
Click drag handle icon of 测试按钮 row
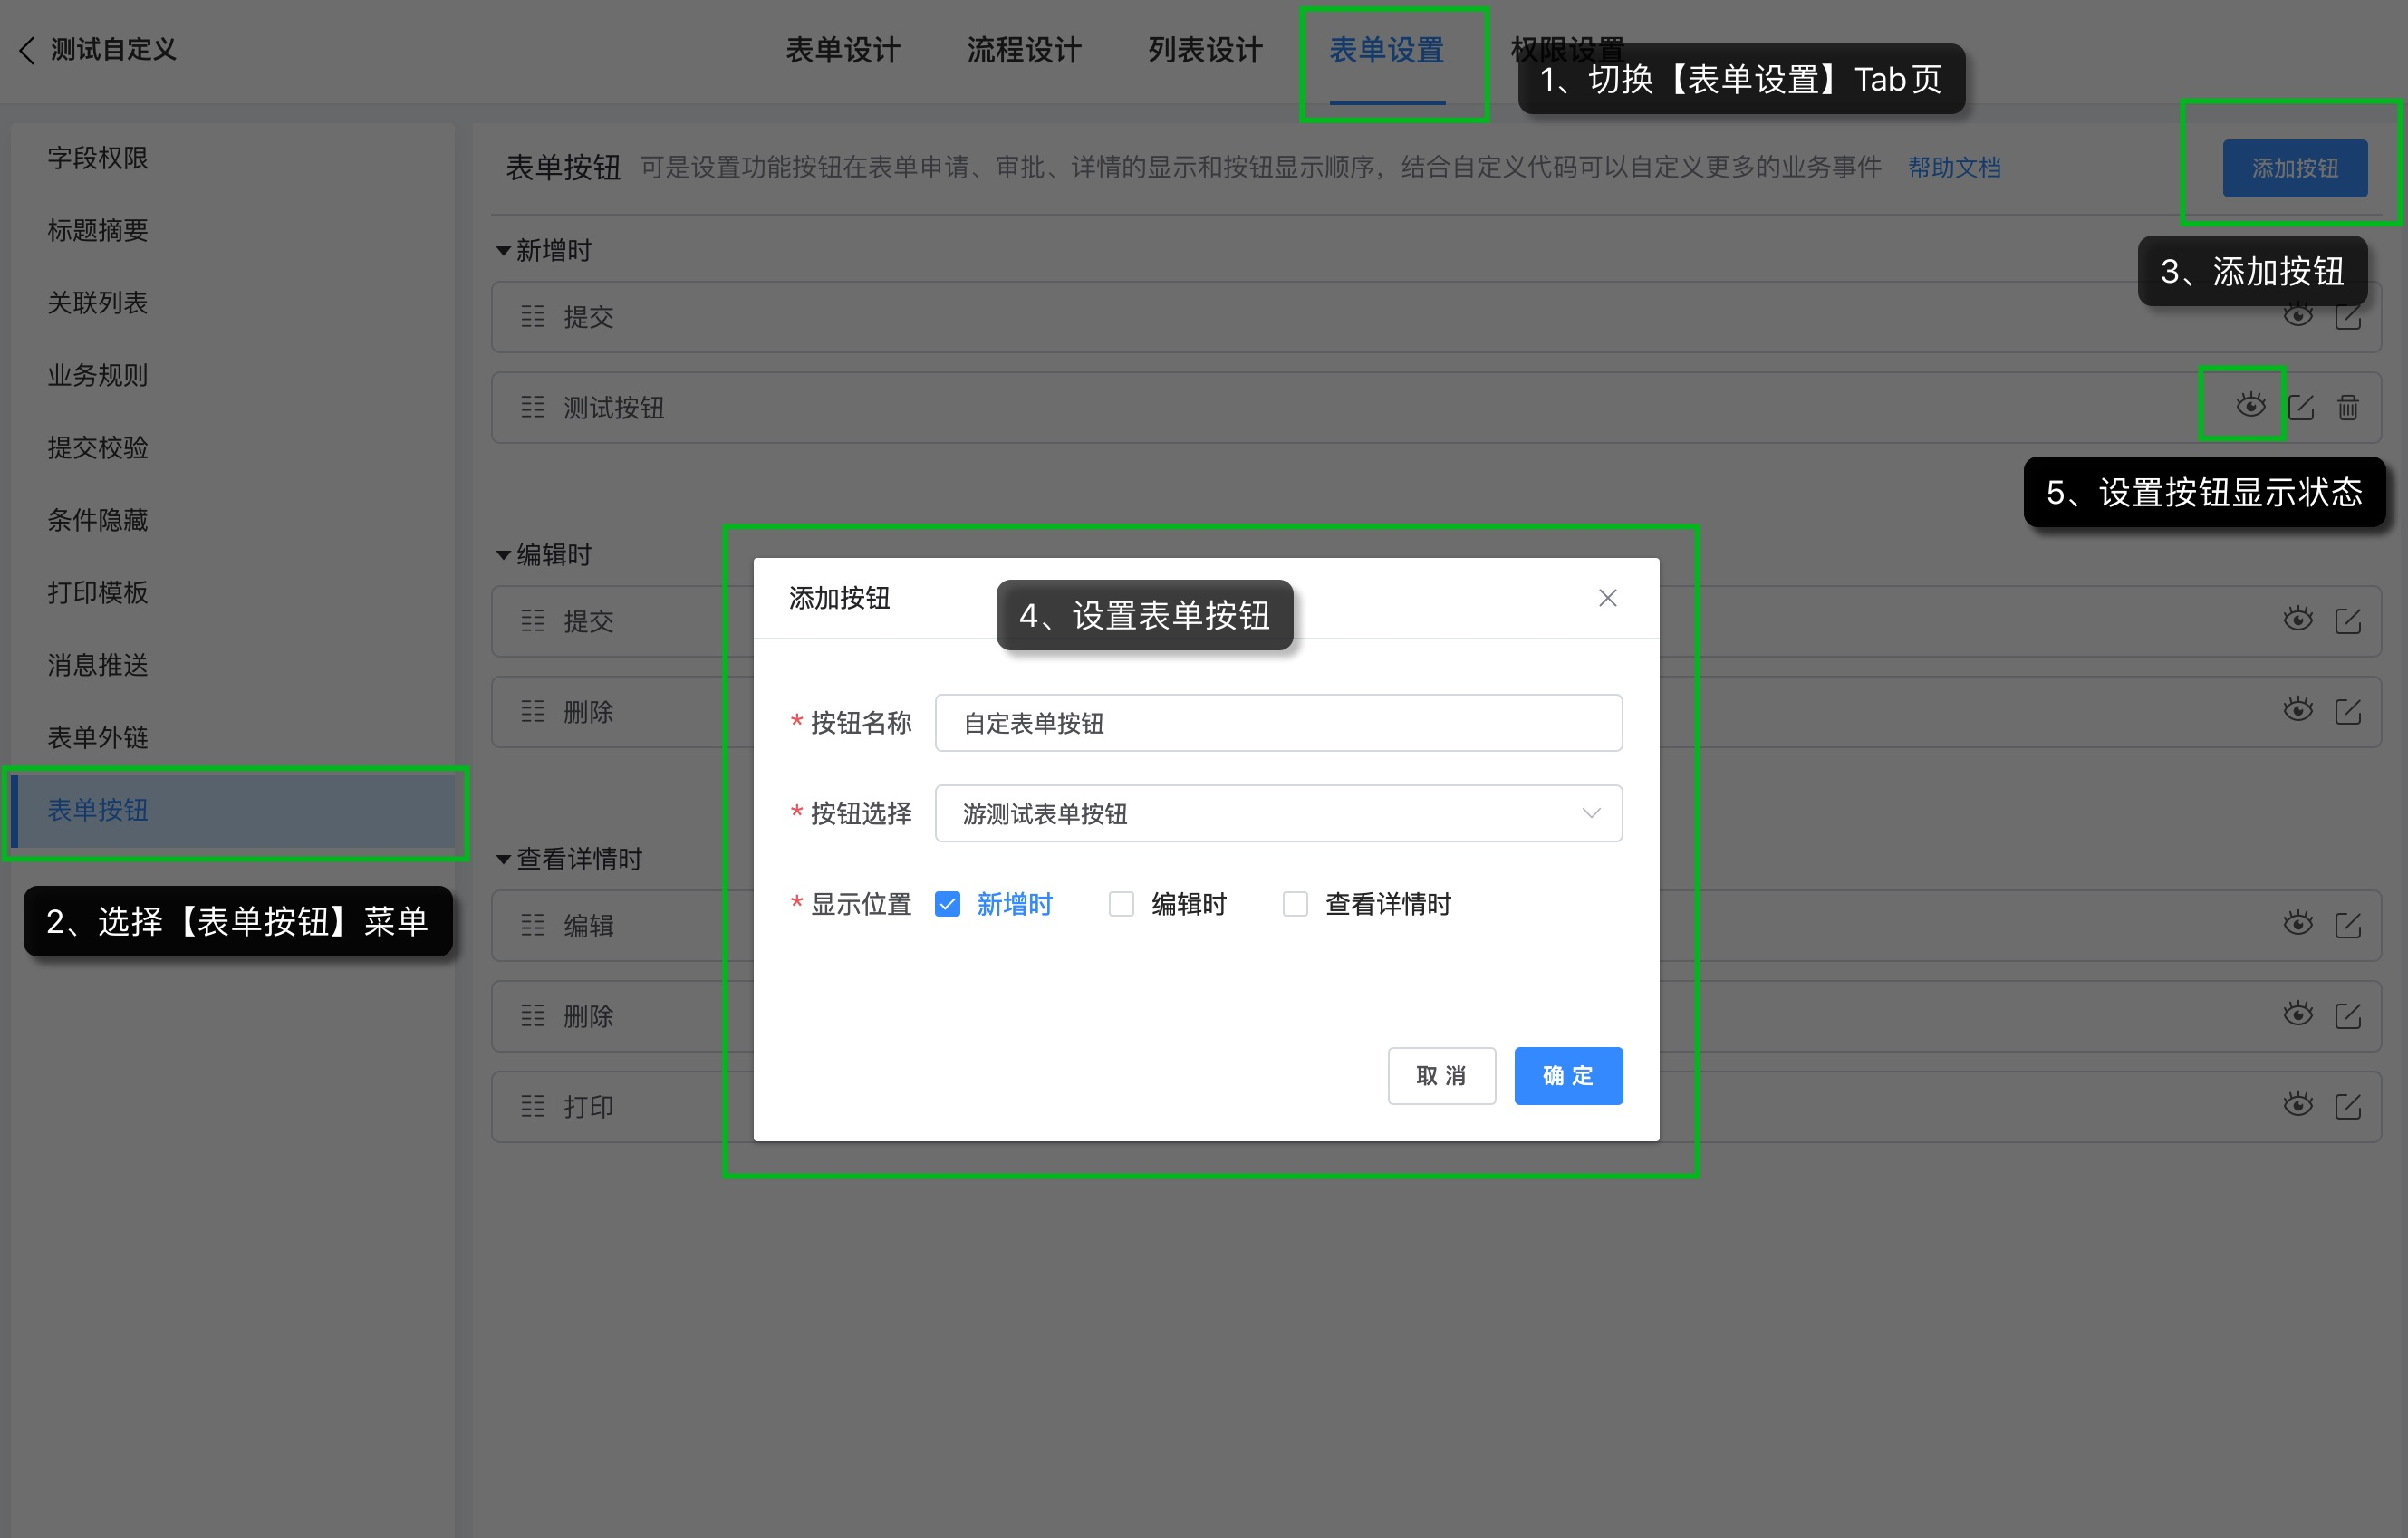click(x=532, y=407)
